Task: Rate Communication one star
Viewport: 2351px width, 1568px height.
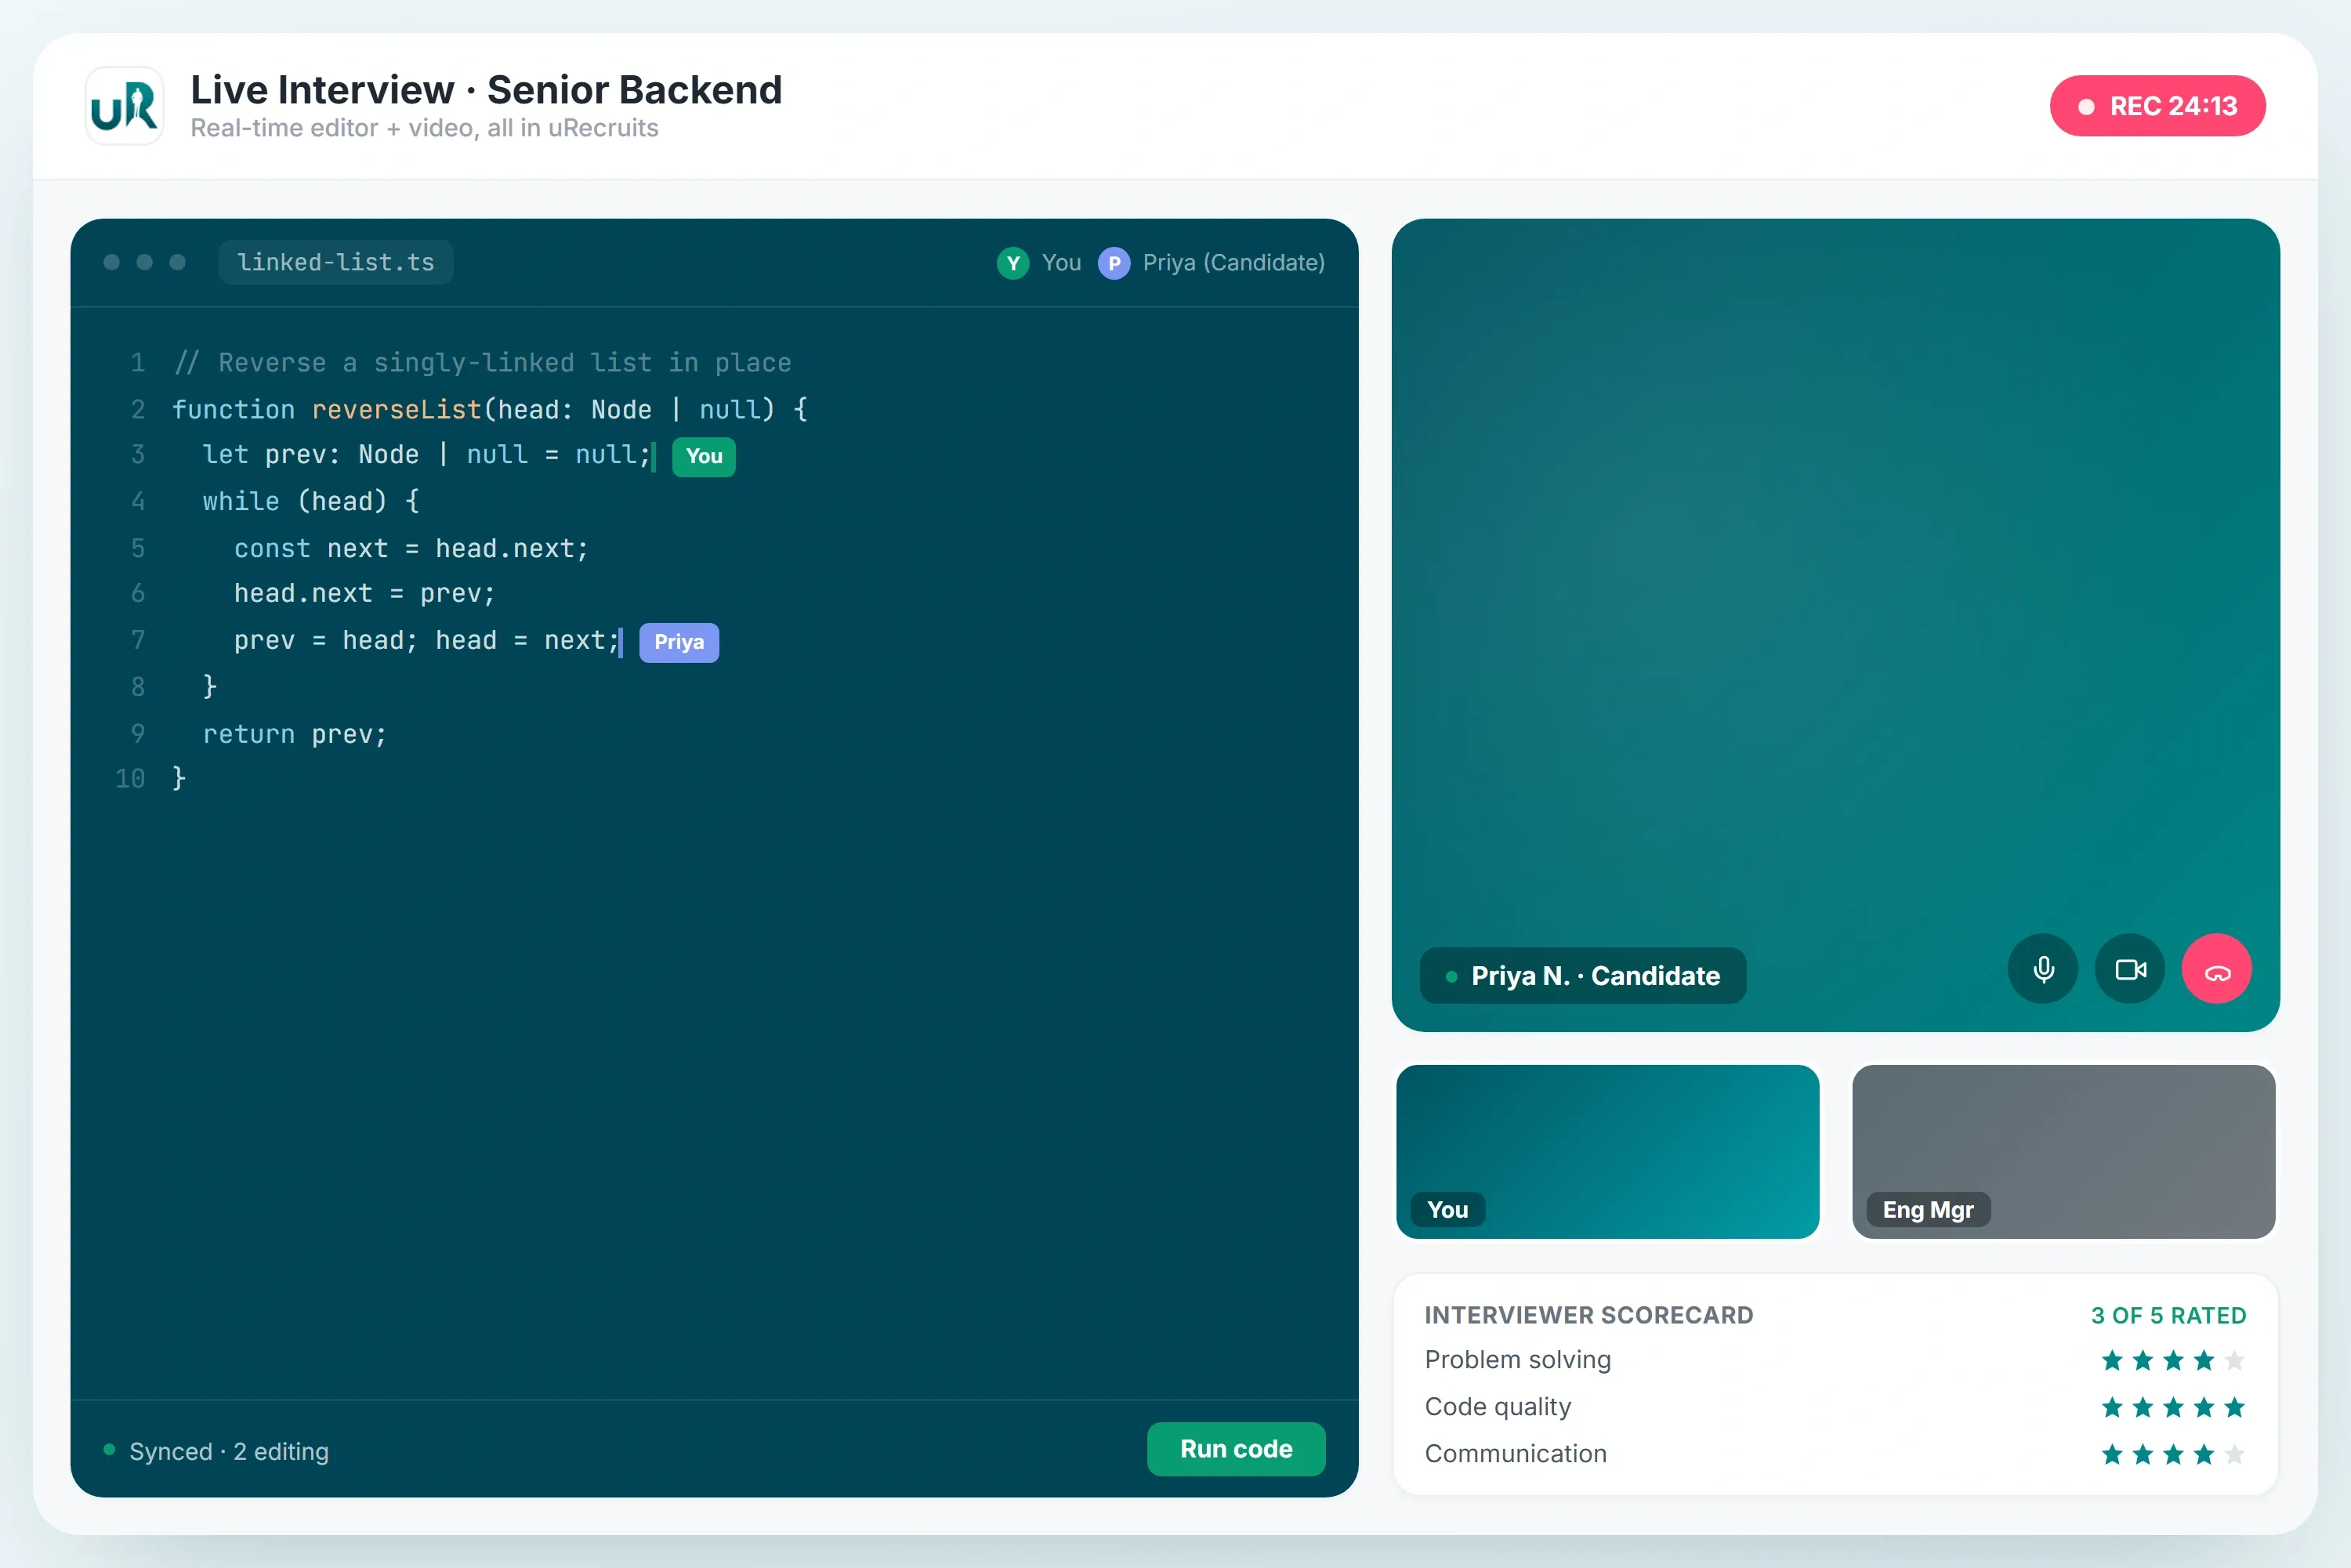Action: (2112, 1455)
